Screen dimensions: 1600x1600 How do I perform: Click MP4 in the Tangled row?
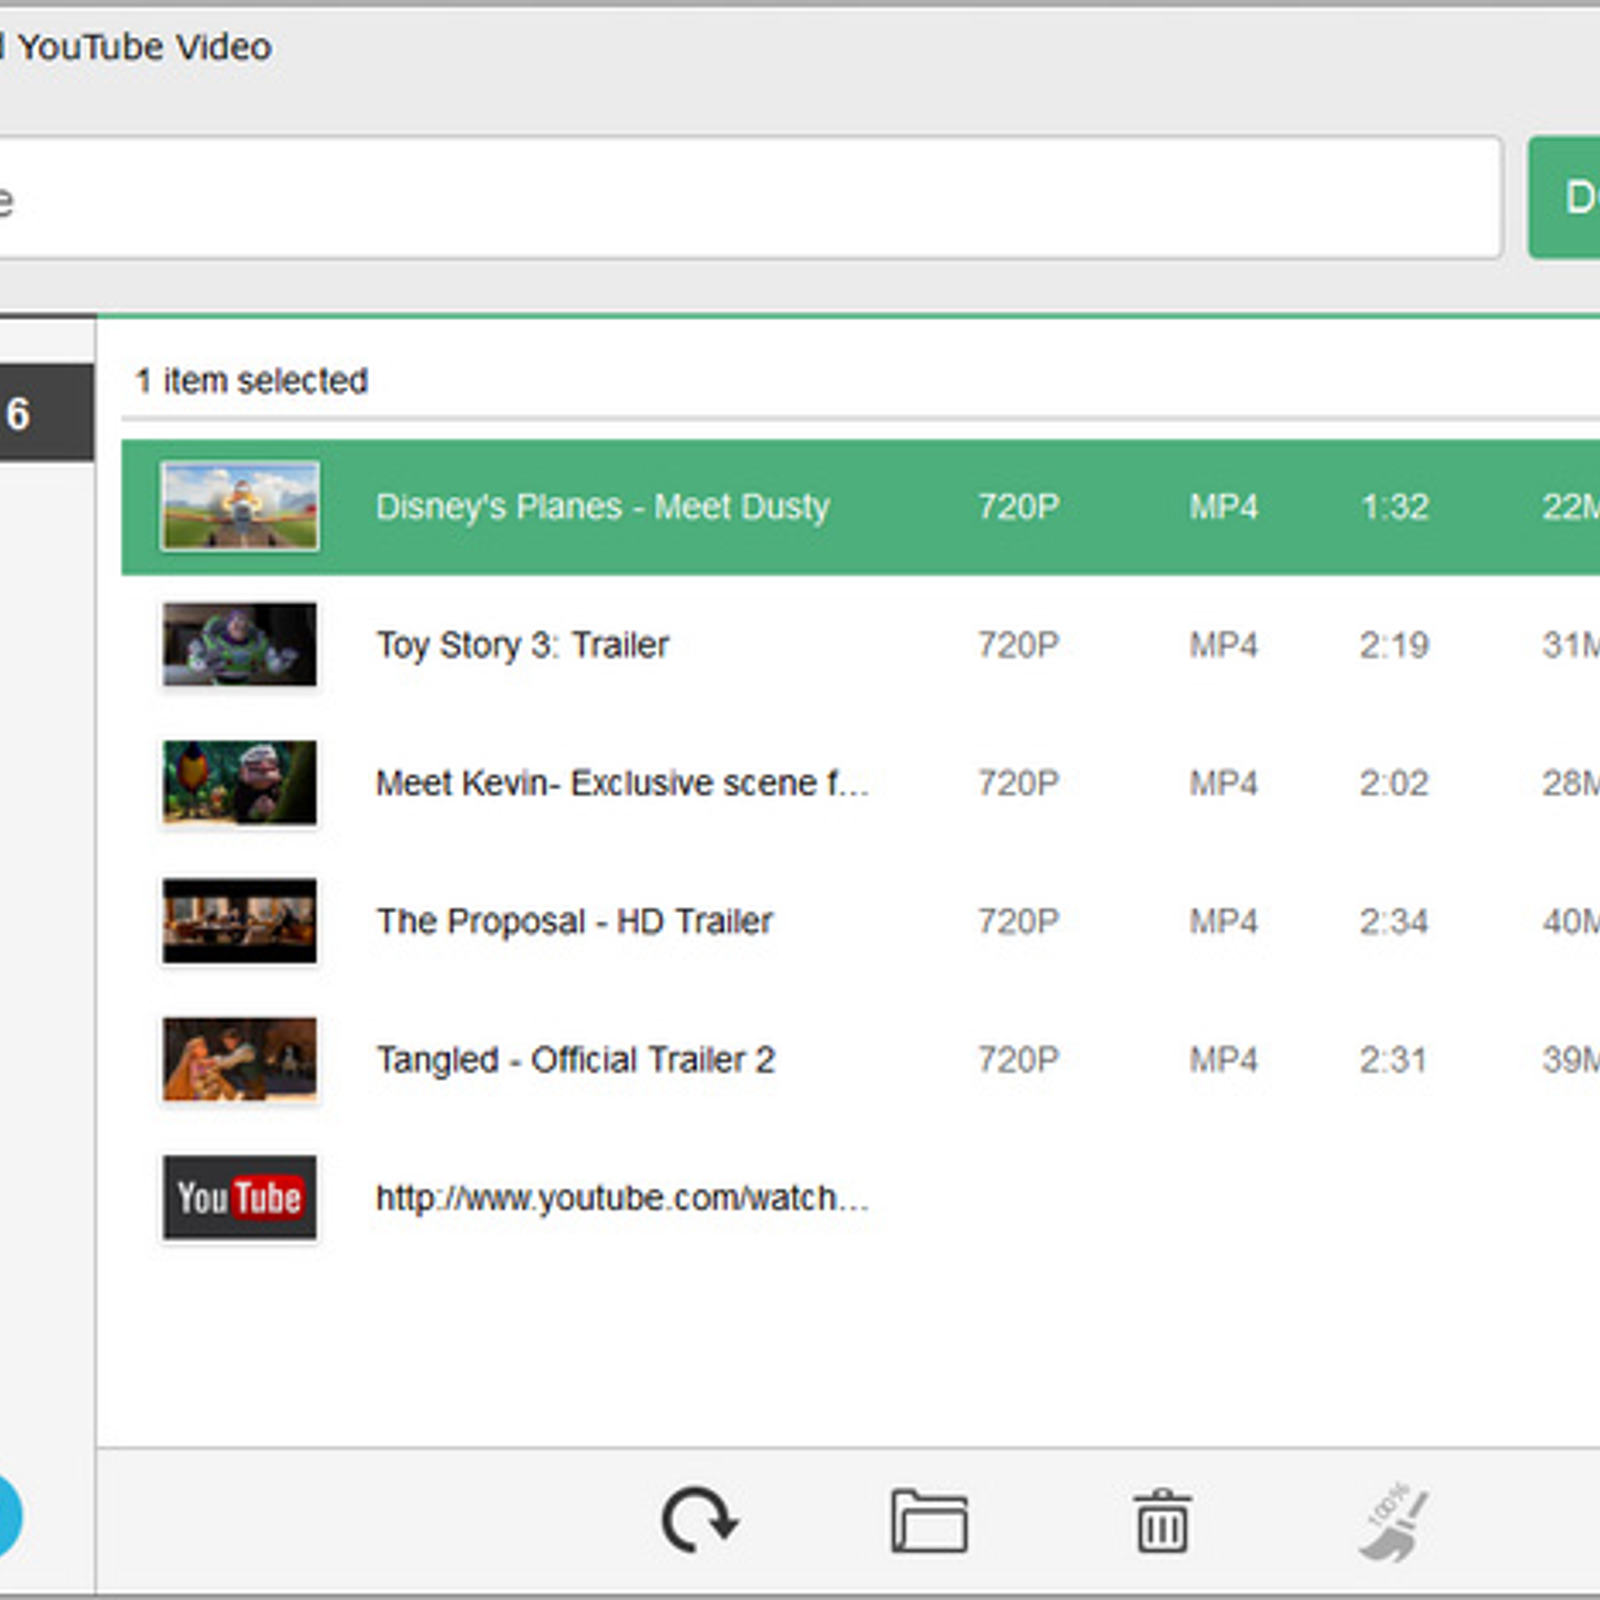point(1223,1060)
